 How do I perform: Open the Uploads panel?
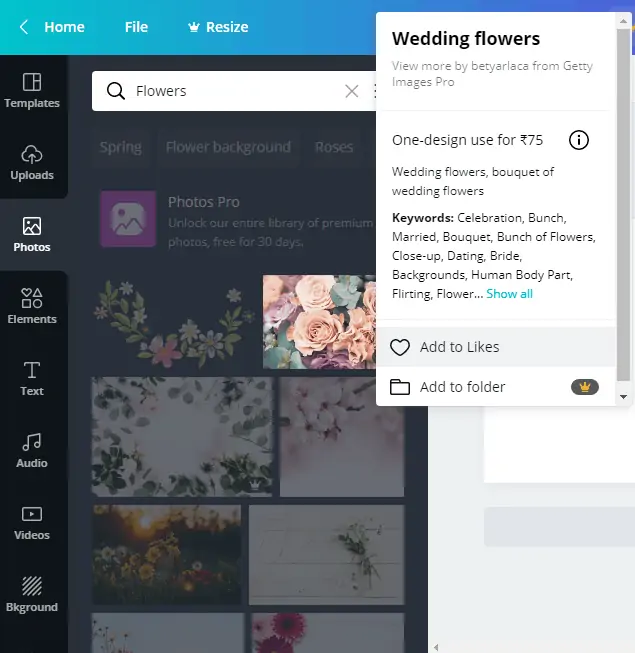pos(32,162)
